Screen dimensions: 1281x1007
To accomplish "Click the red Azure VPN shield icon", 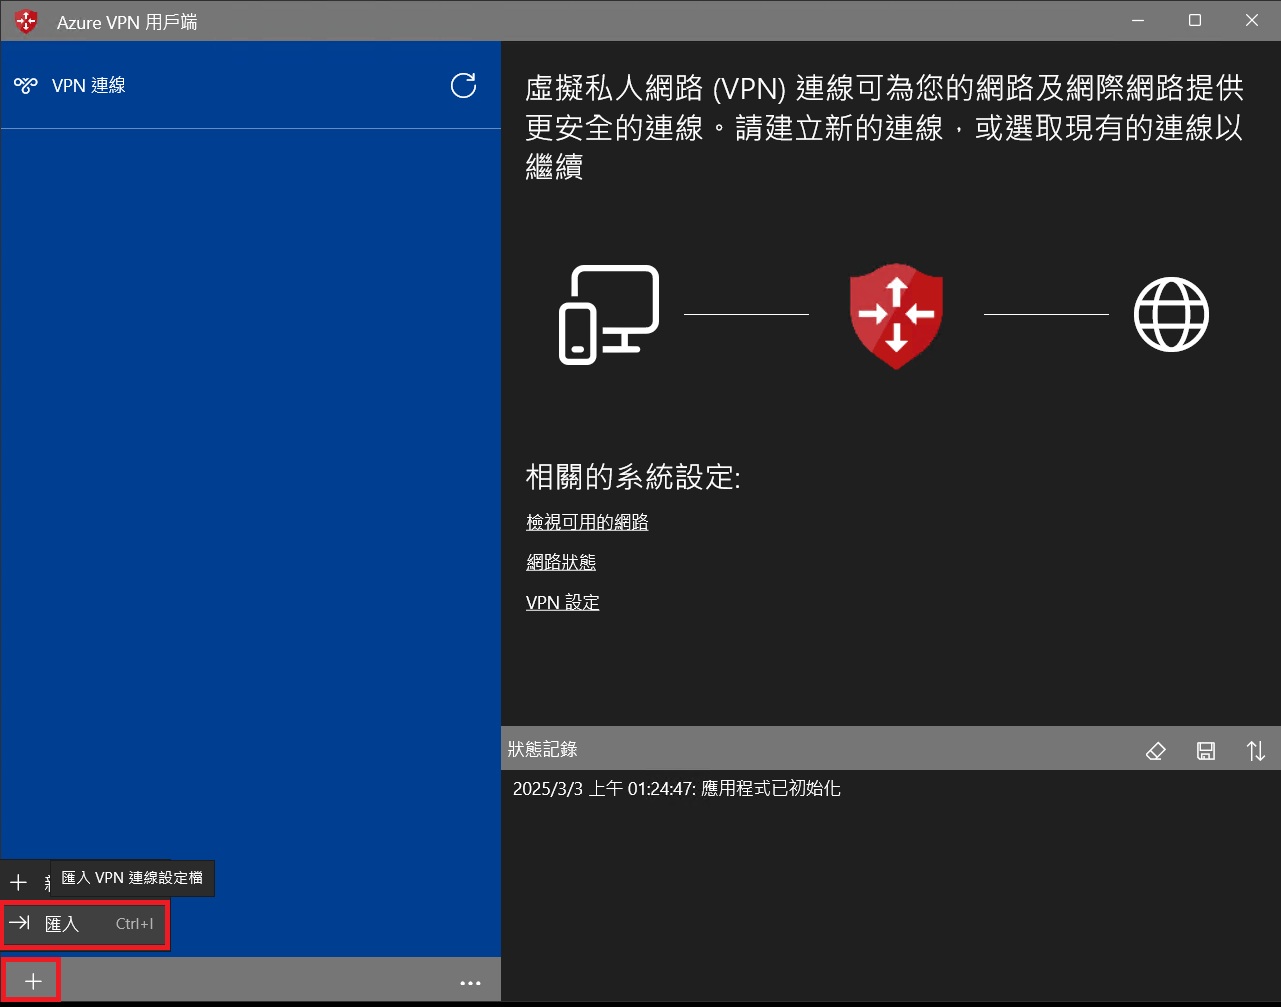I will [896, 314].
